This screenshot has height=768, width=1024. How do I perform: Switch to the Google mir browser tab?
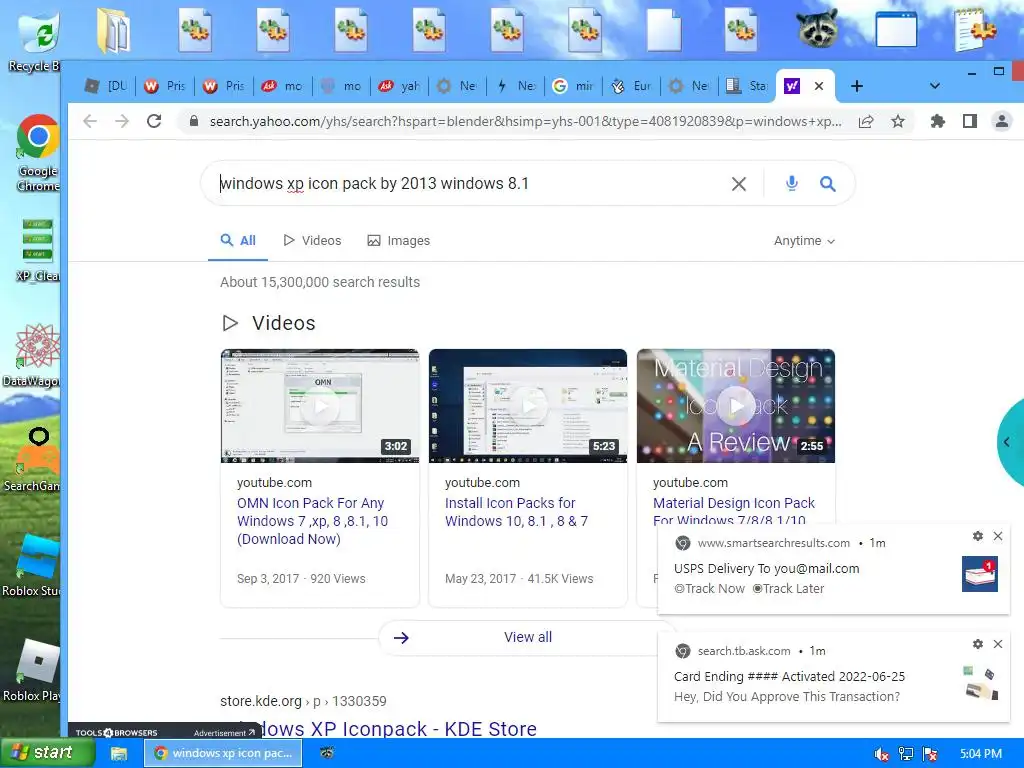coord(573,86)
